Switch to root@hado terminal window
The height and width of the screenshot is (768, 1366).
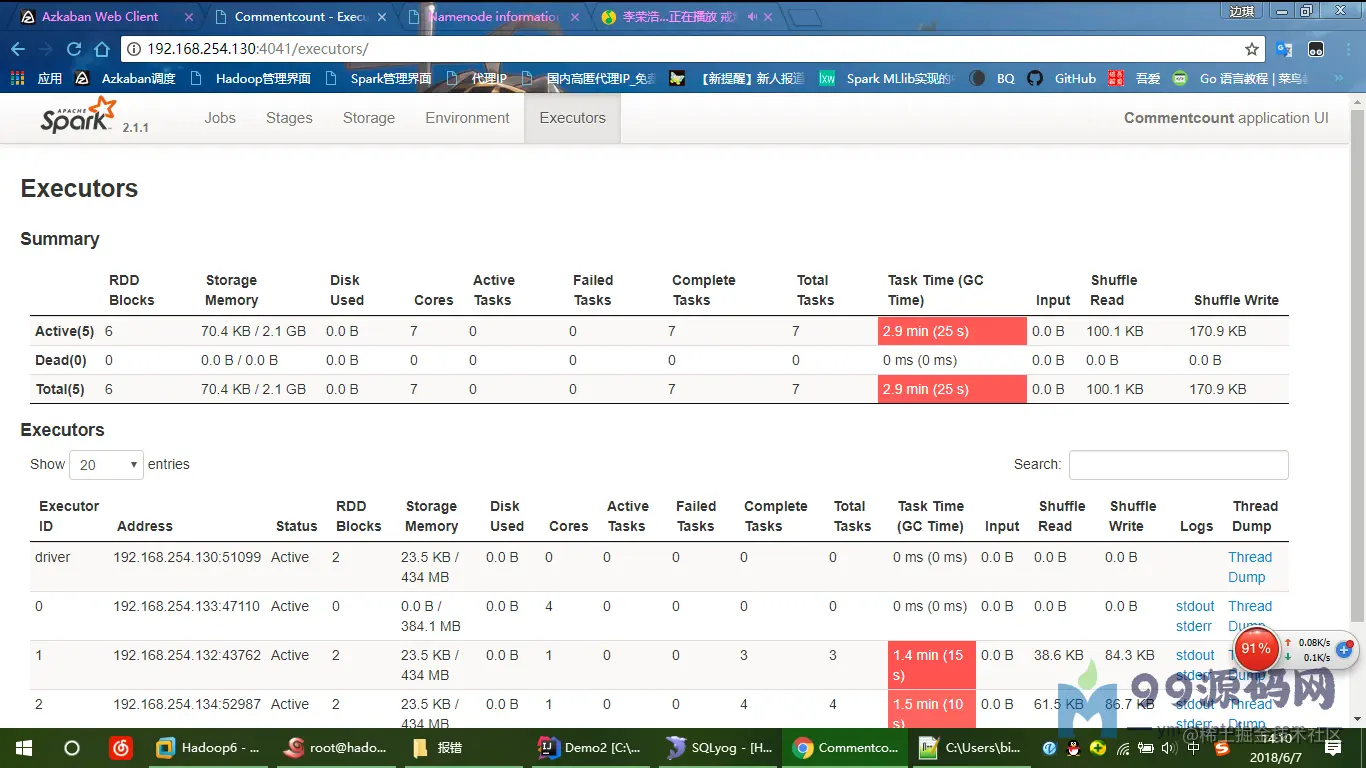(335, 748)
